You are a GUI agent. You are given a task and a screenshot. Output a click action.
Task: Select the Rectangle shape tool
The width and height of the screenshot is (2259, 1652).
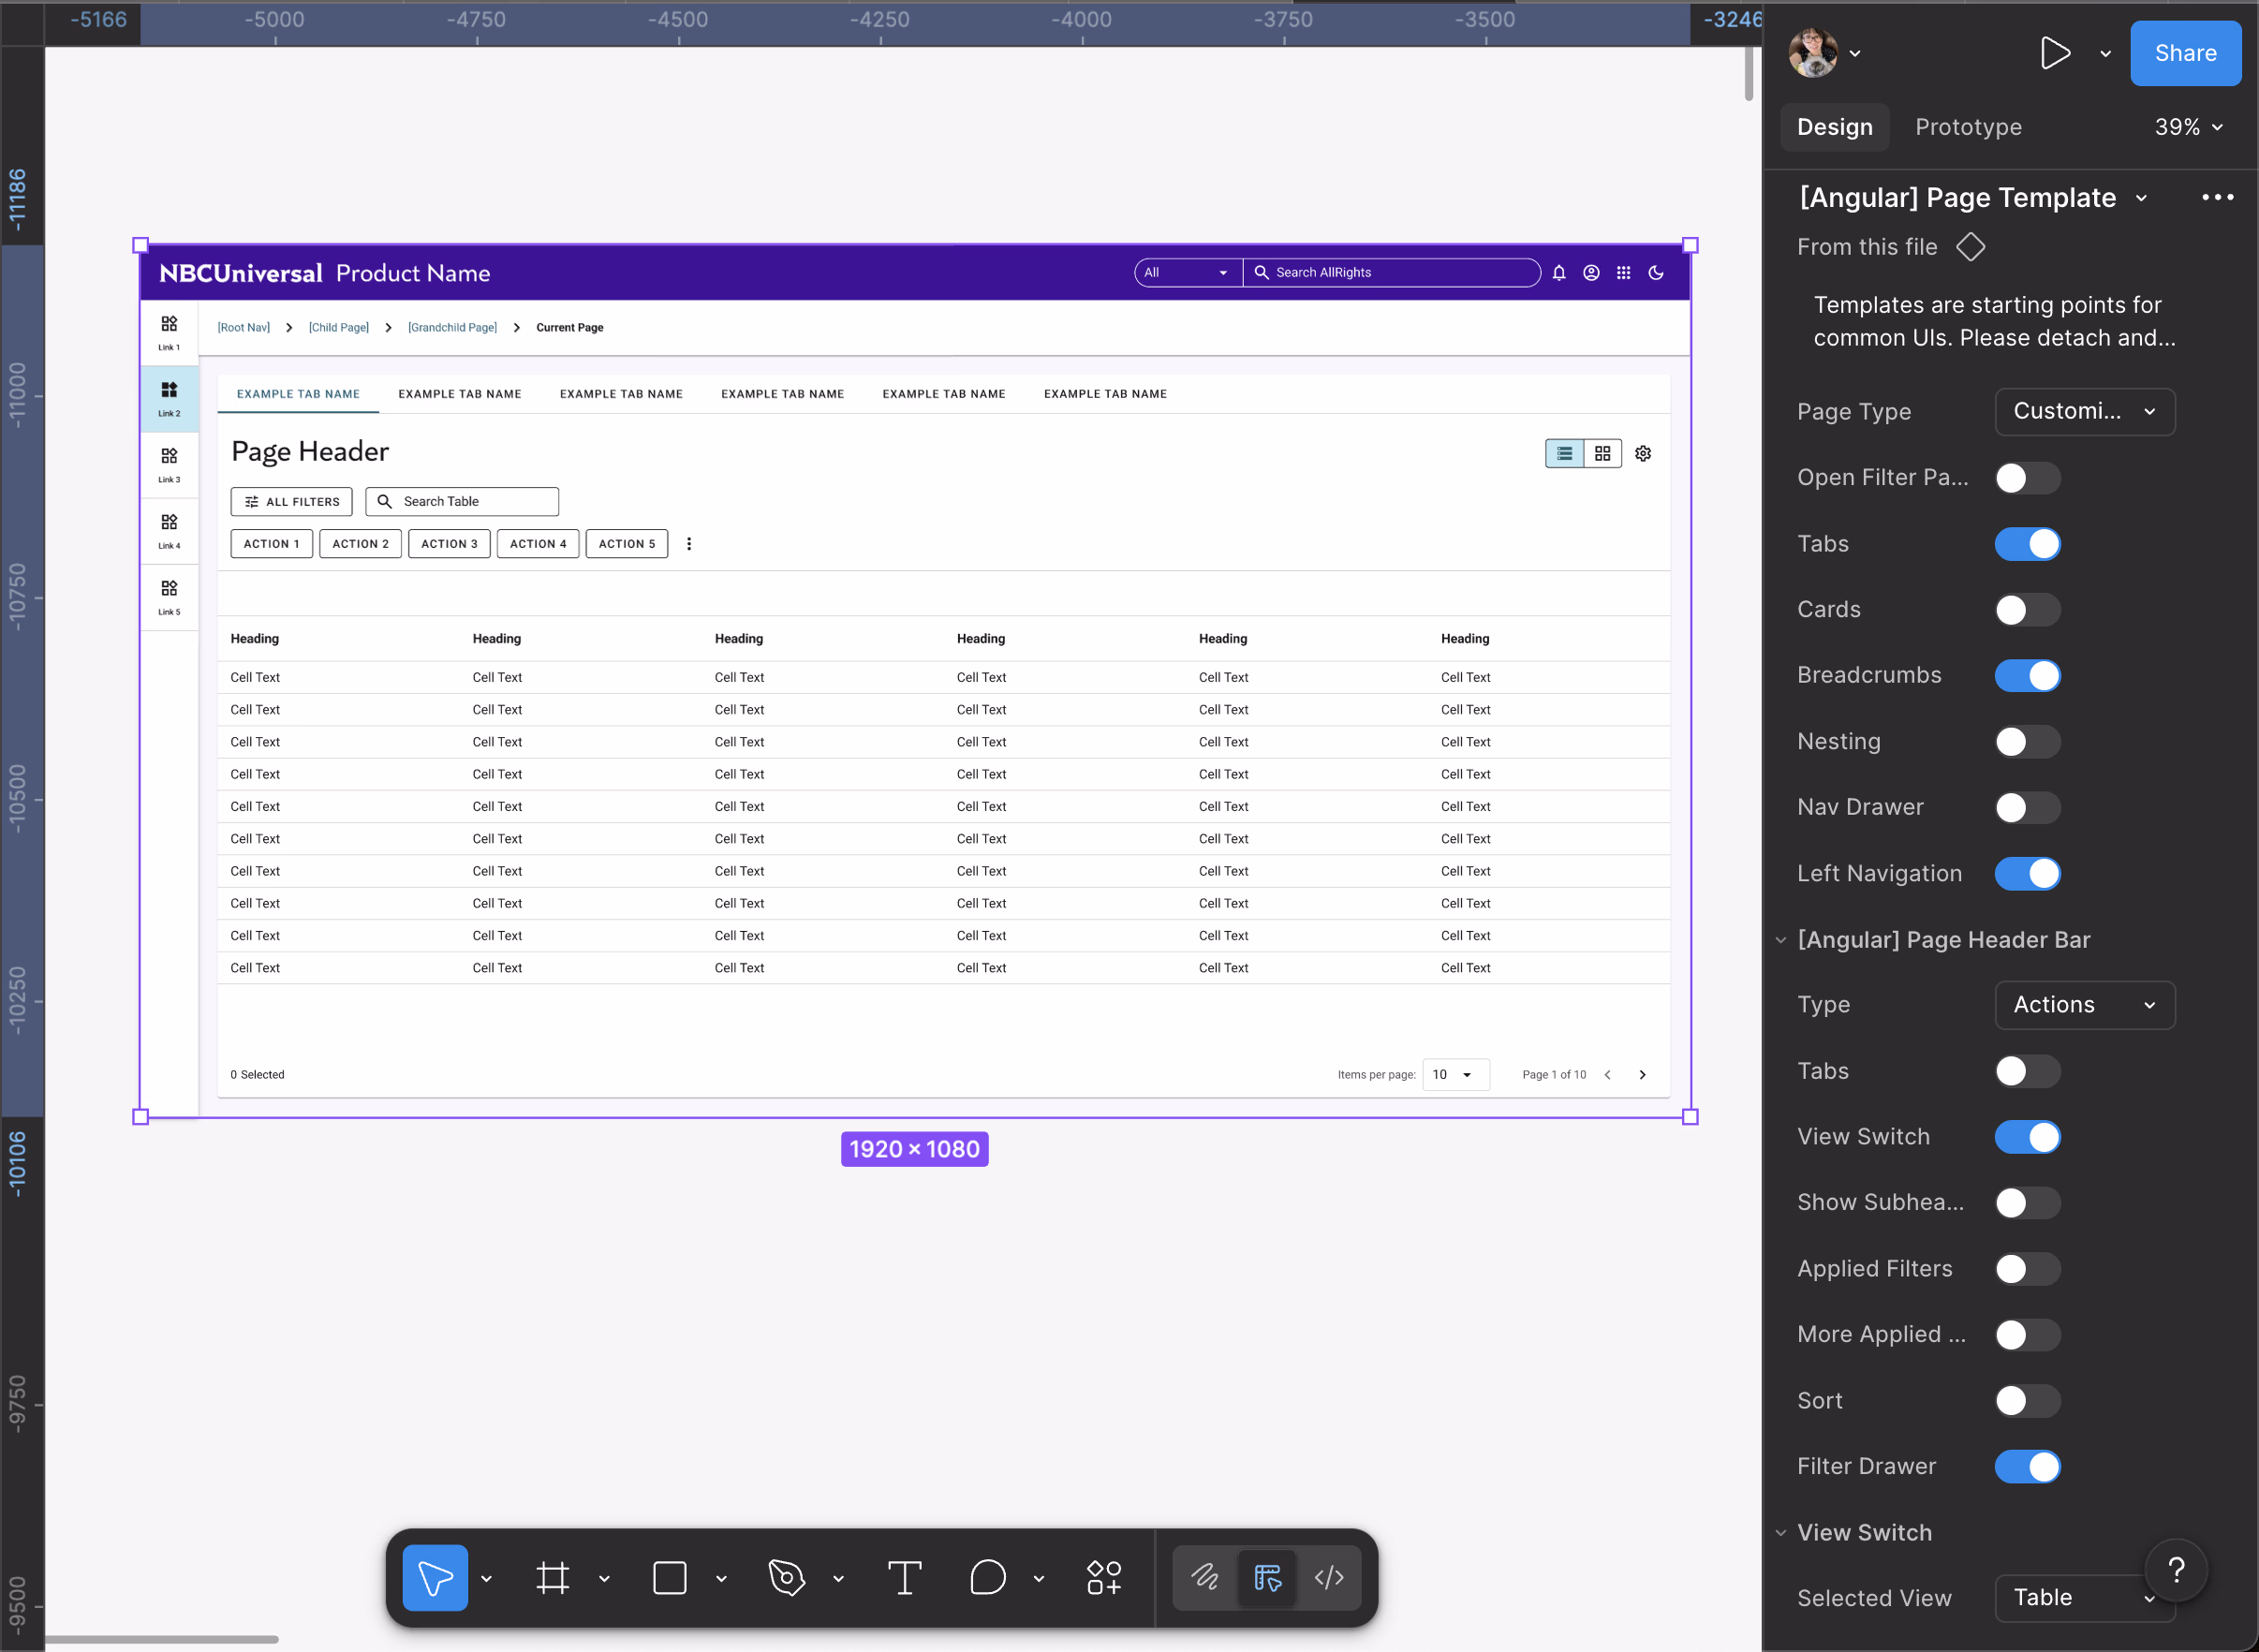point(669,1577)
